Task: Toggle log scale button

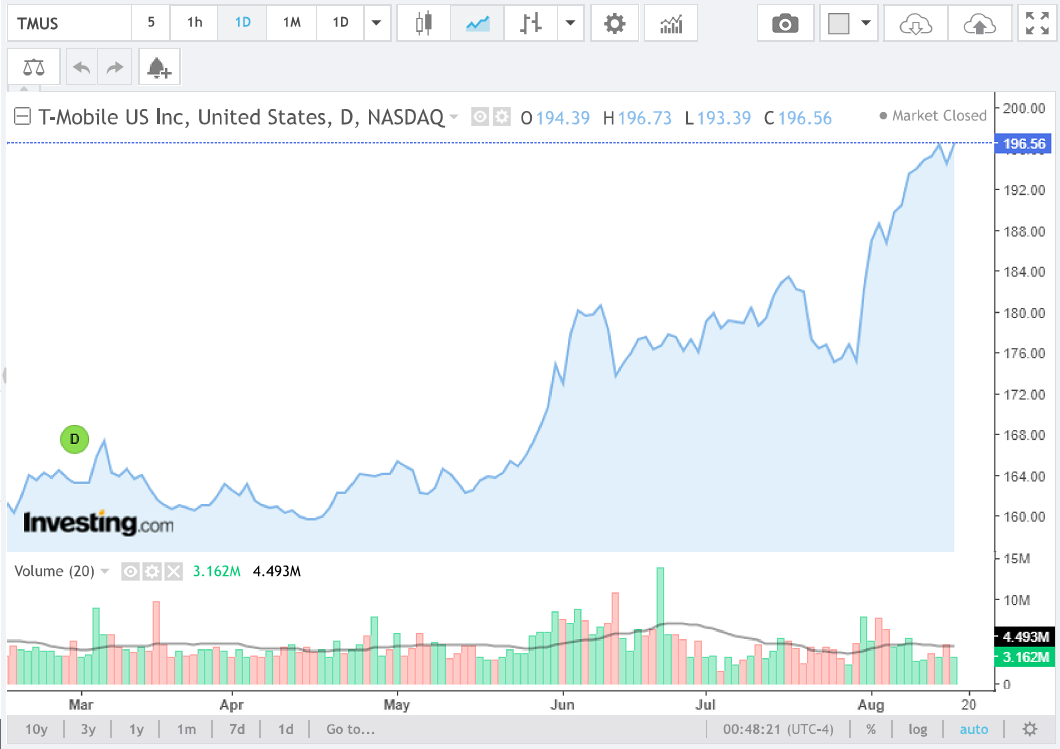Action: [917, 729]
